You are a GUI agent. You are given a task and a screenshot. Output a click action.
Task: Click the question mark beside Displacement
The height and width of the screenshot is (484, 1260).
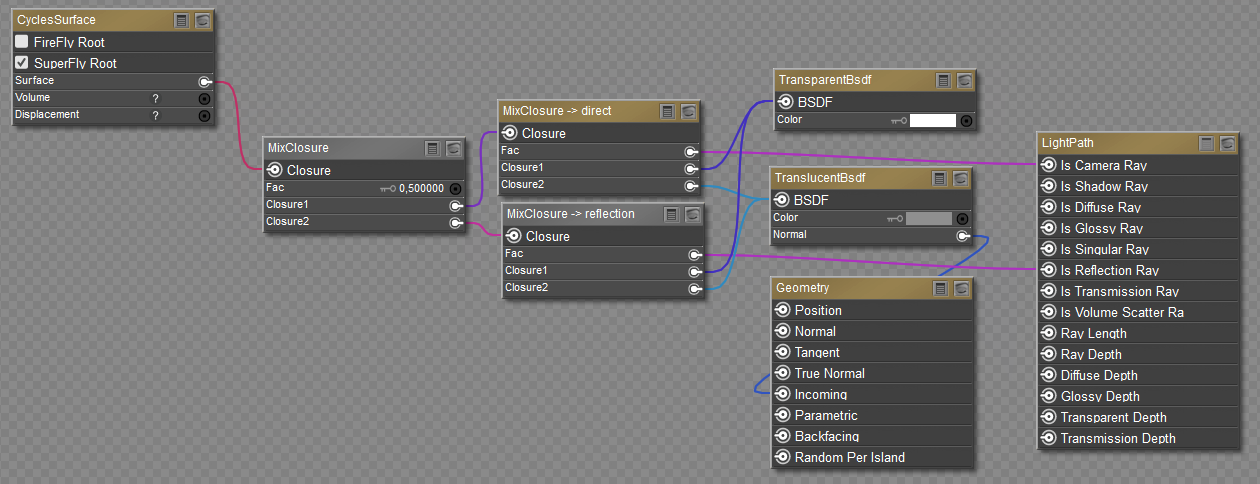tap(155, 115)
